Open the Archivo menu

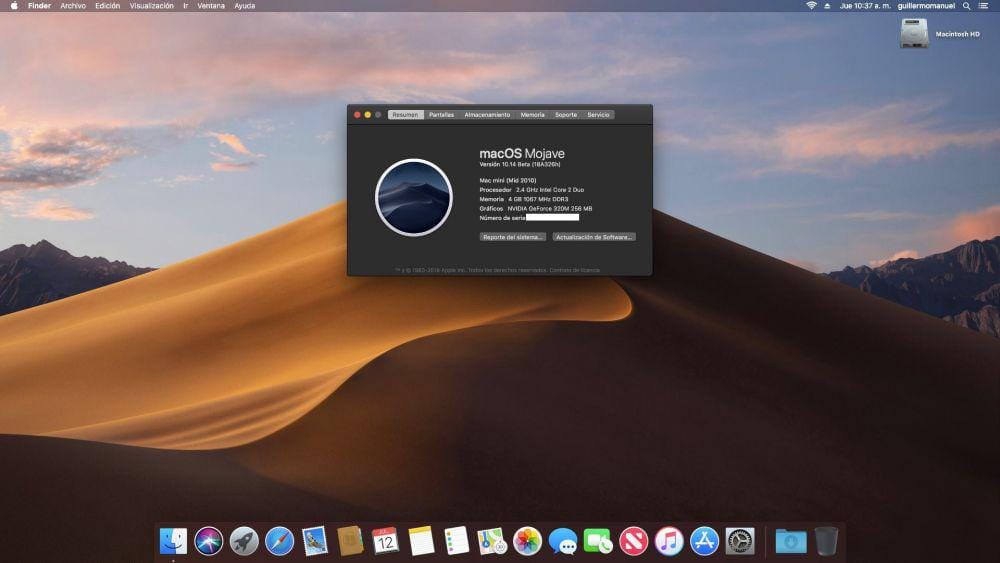73,6
